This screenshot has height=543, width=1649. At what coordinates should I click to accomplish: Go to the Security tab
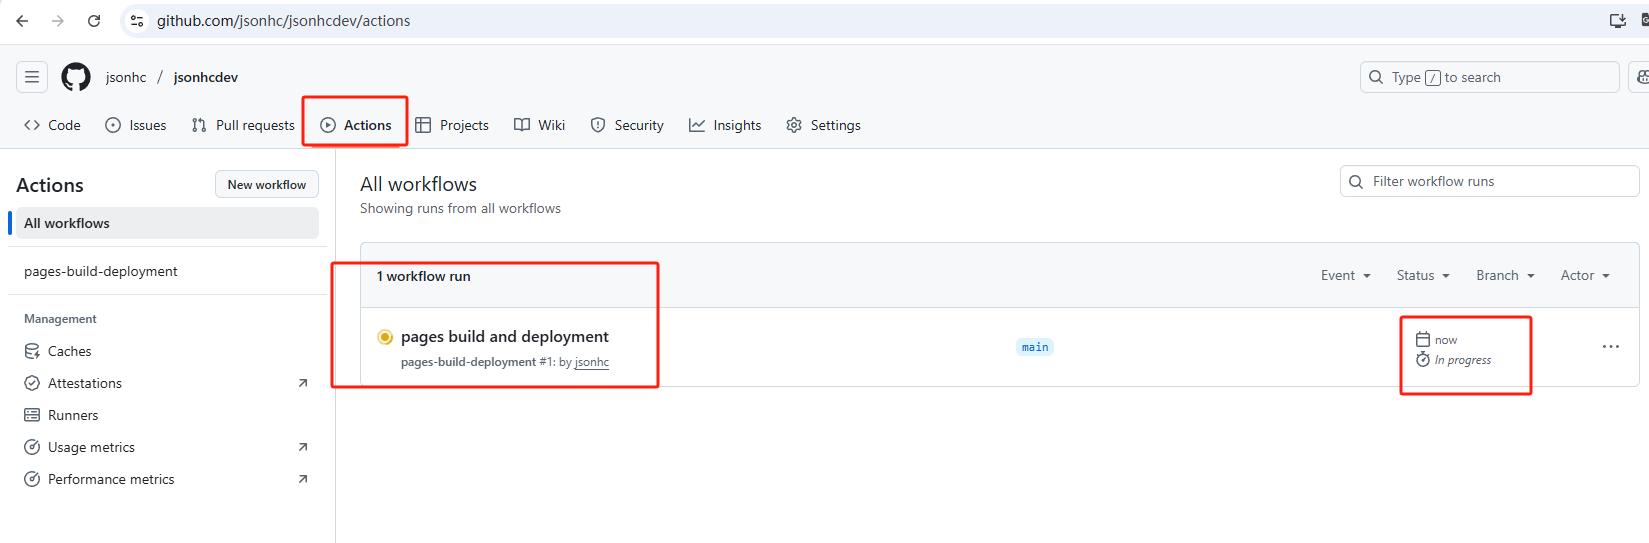627,125
